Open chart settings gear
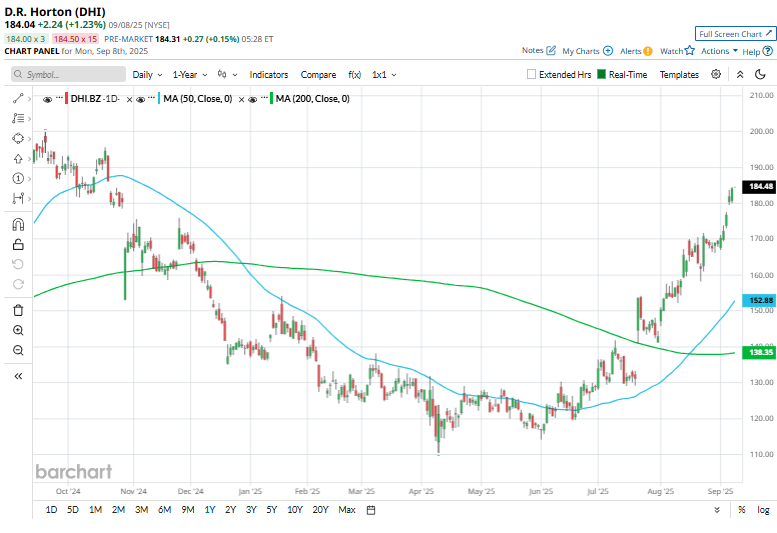 pos(716,74)
